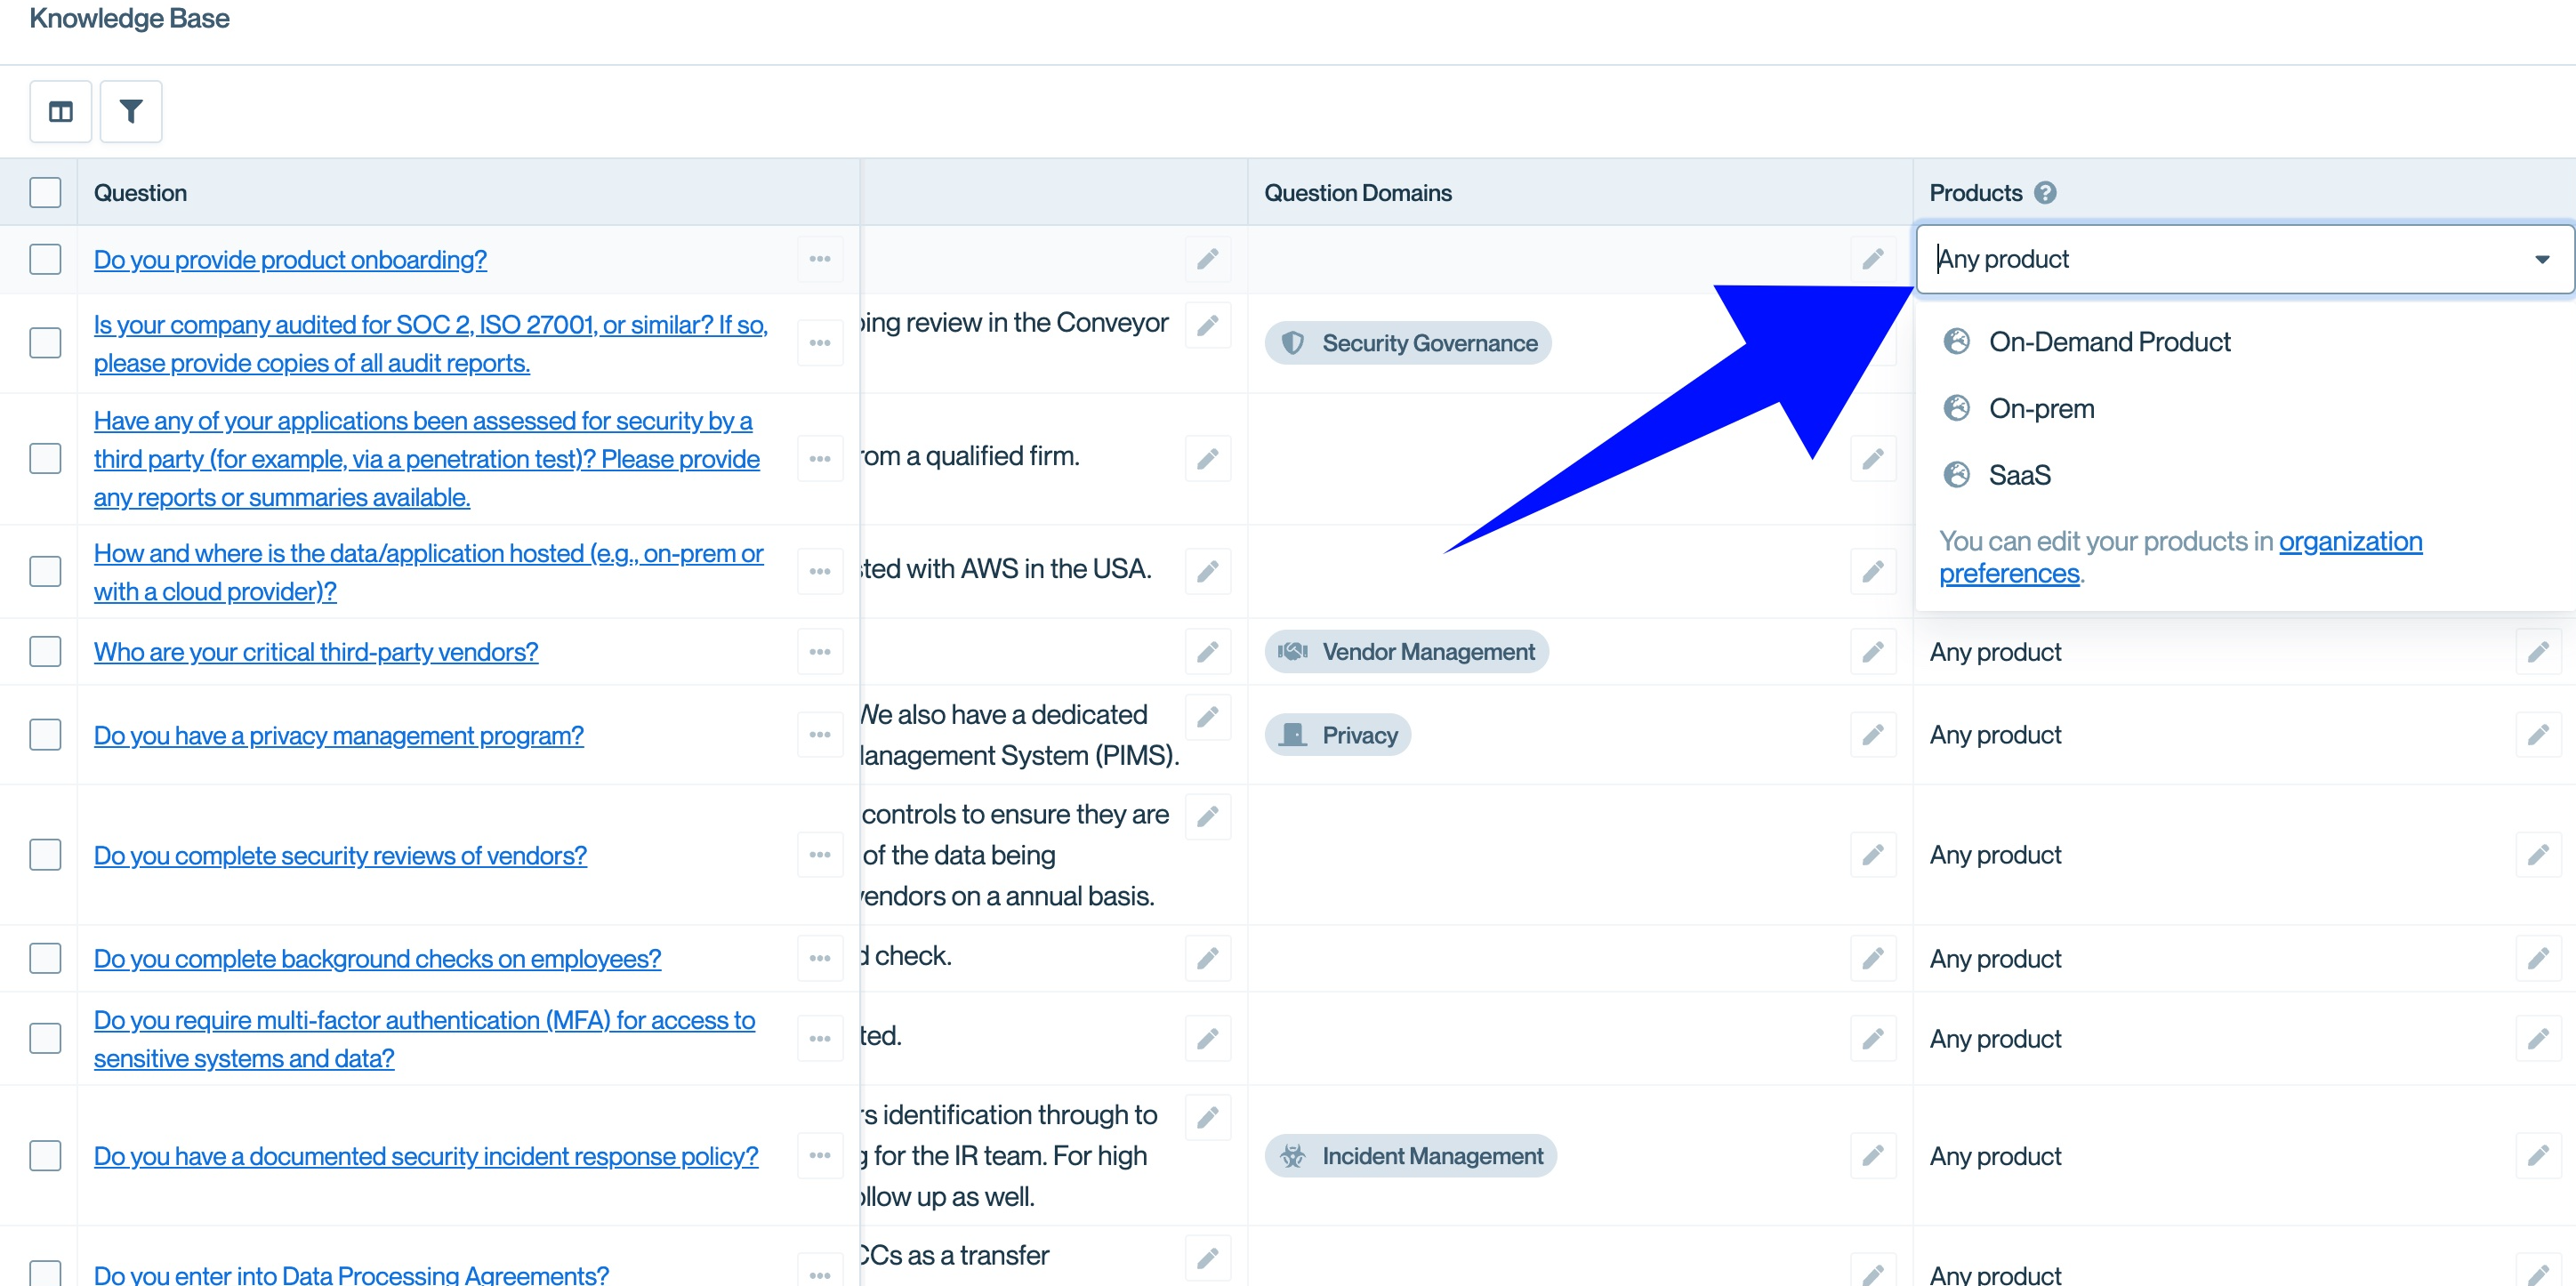The image size is (2576, 1286).
Task: Click the Security Governance domain tag
Action: (x=1408, y=343)
